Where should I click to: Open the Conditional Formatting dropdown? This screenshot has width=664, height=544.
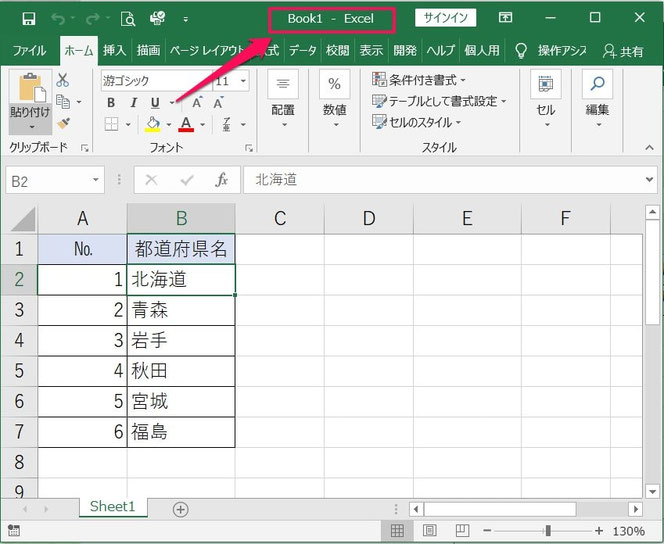pos(418,80)
